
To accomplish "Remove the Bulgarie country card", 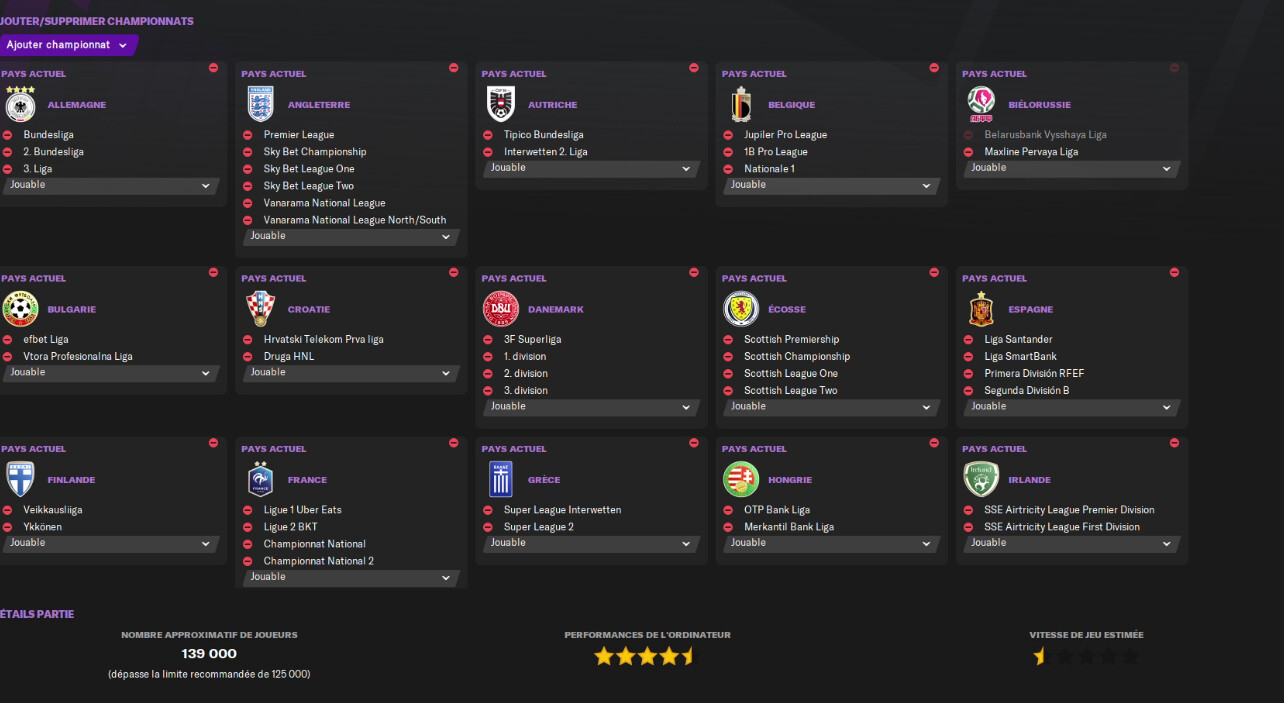I will pos(213,272).
